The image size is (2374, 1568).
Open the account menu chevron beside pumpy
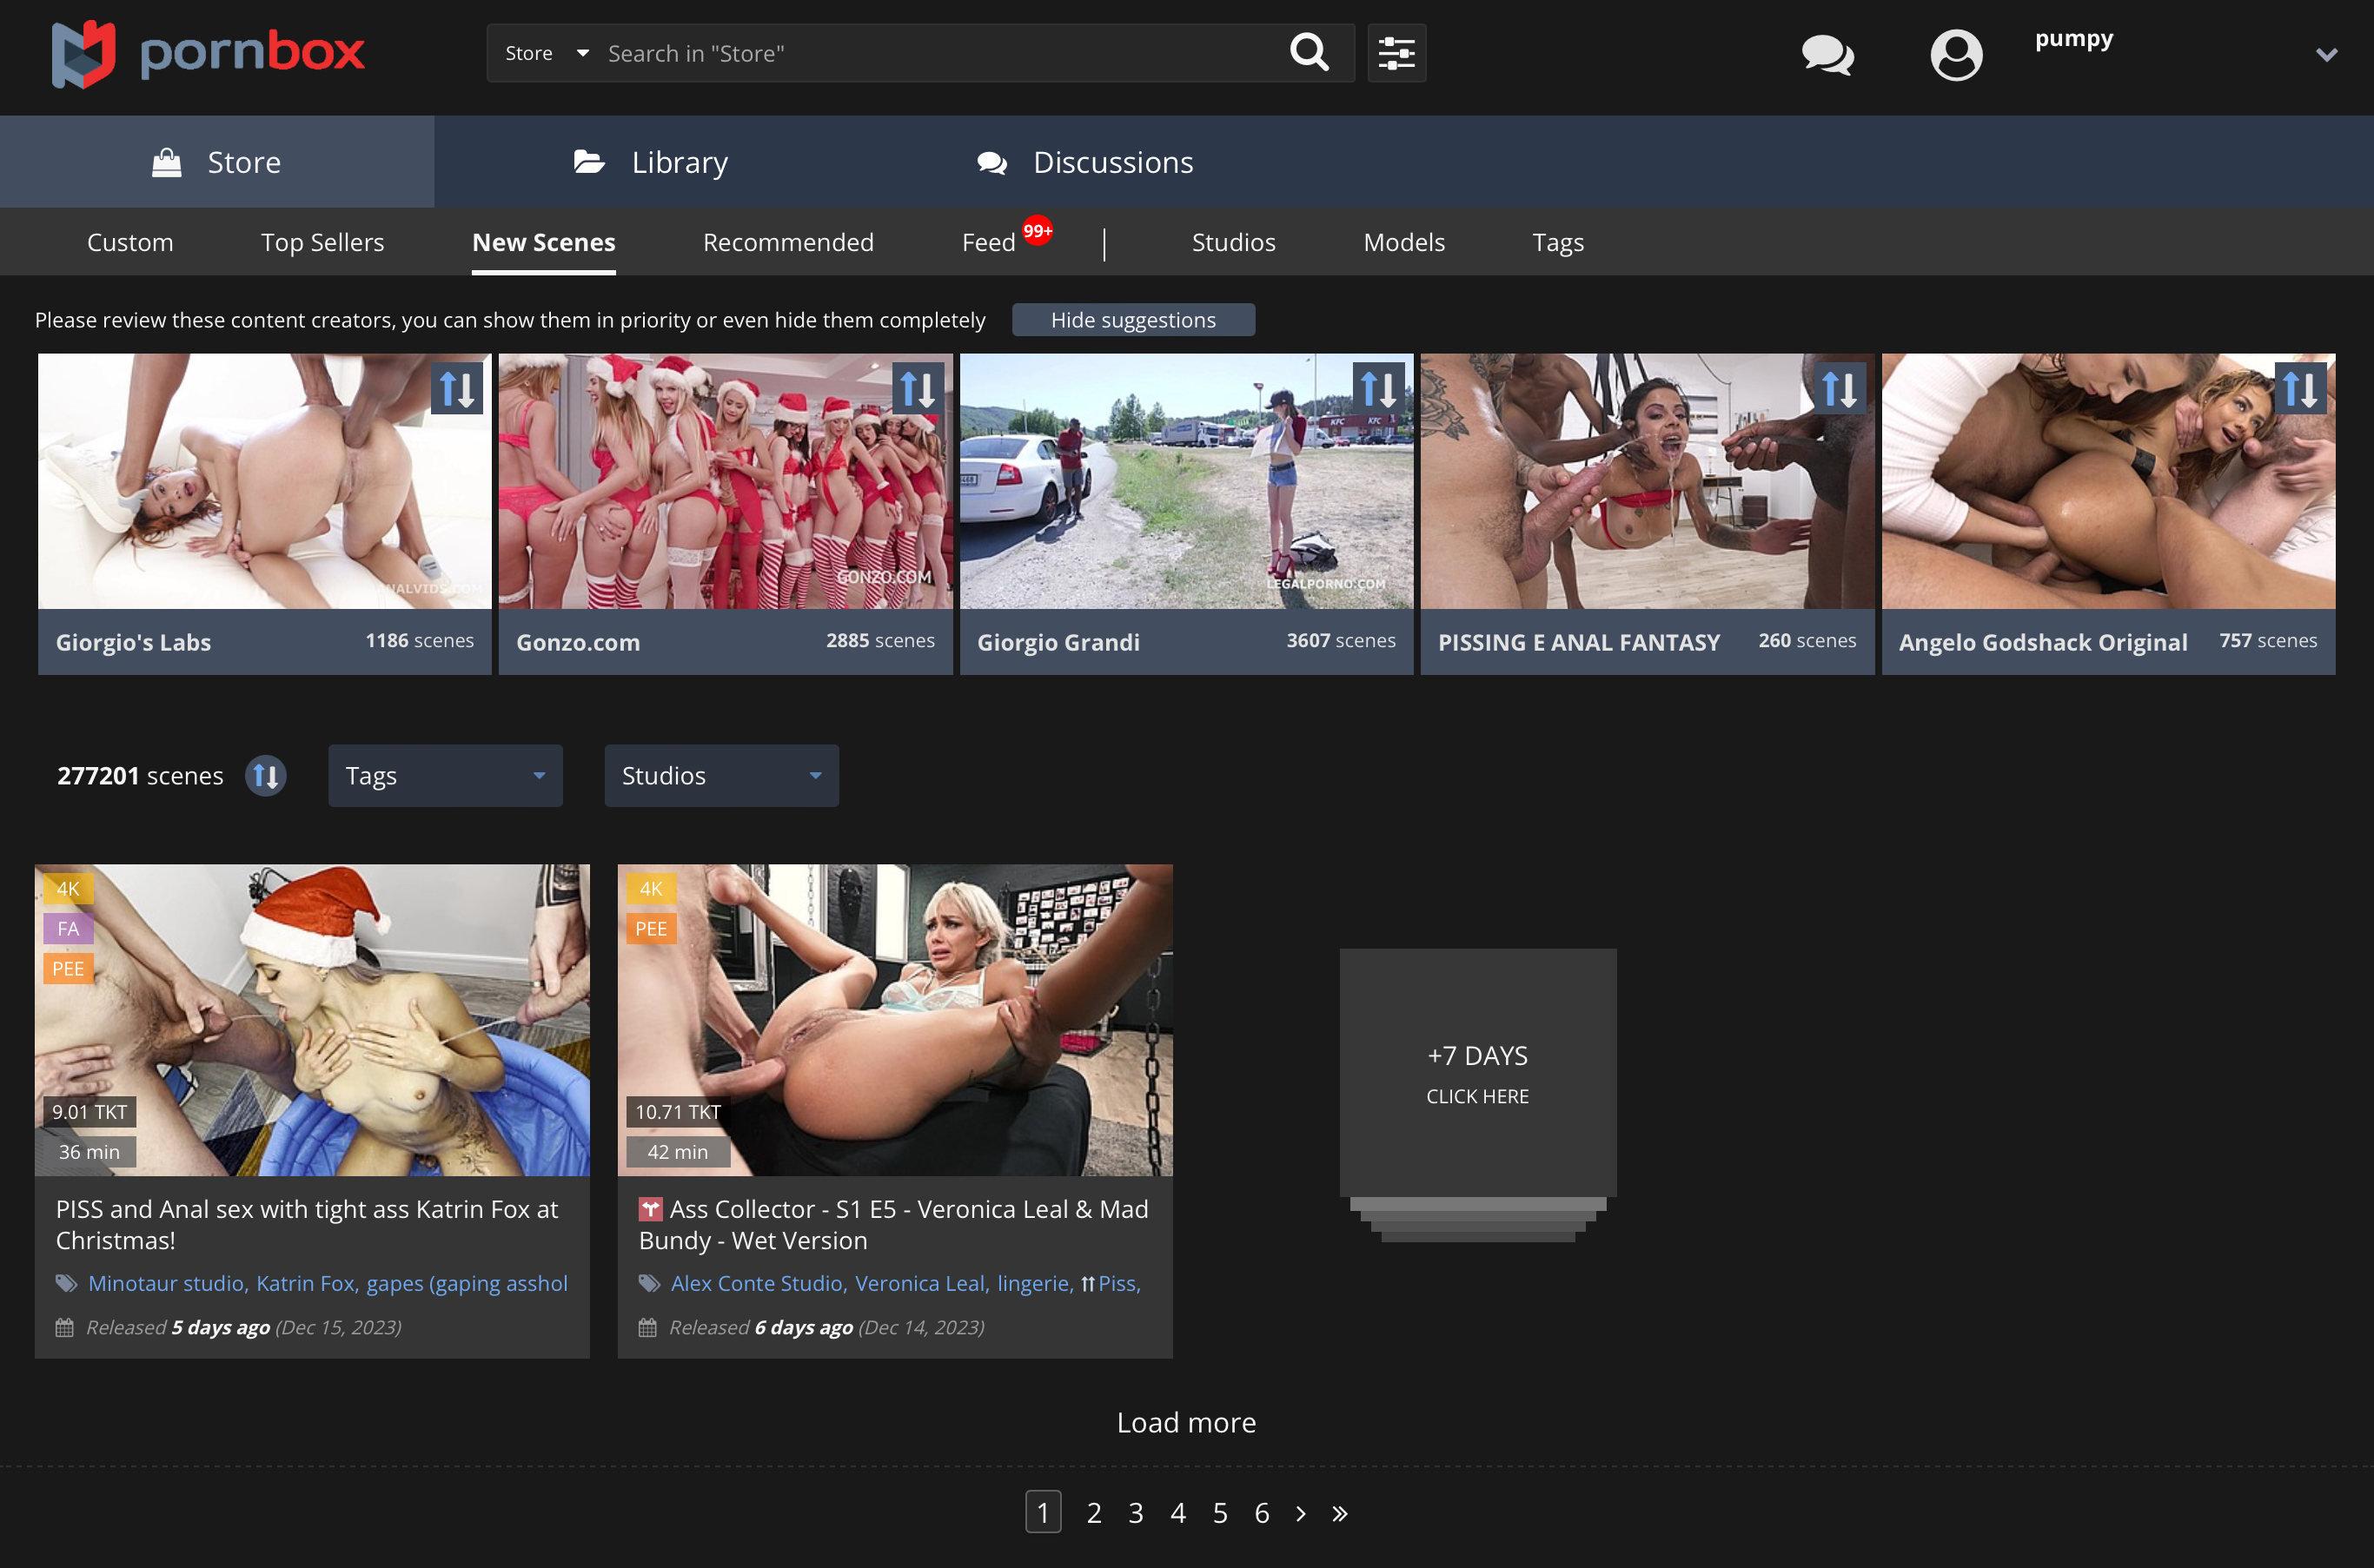tap(2326, 55)
